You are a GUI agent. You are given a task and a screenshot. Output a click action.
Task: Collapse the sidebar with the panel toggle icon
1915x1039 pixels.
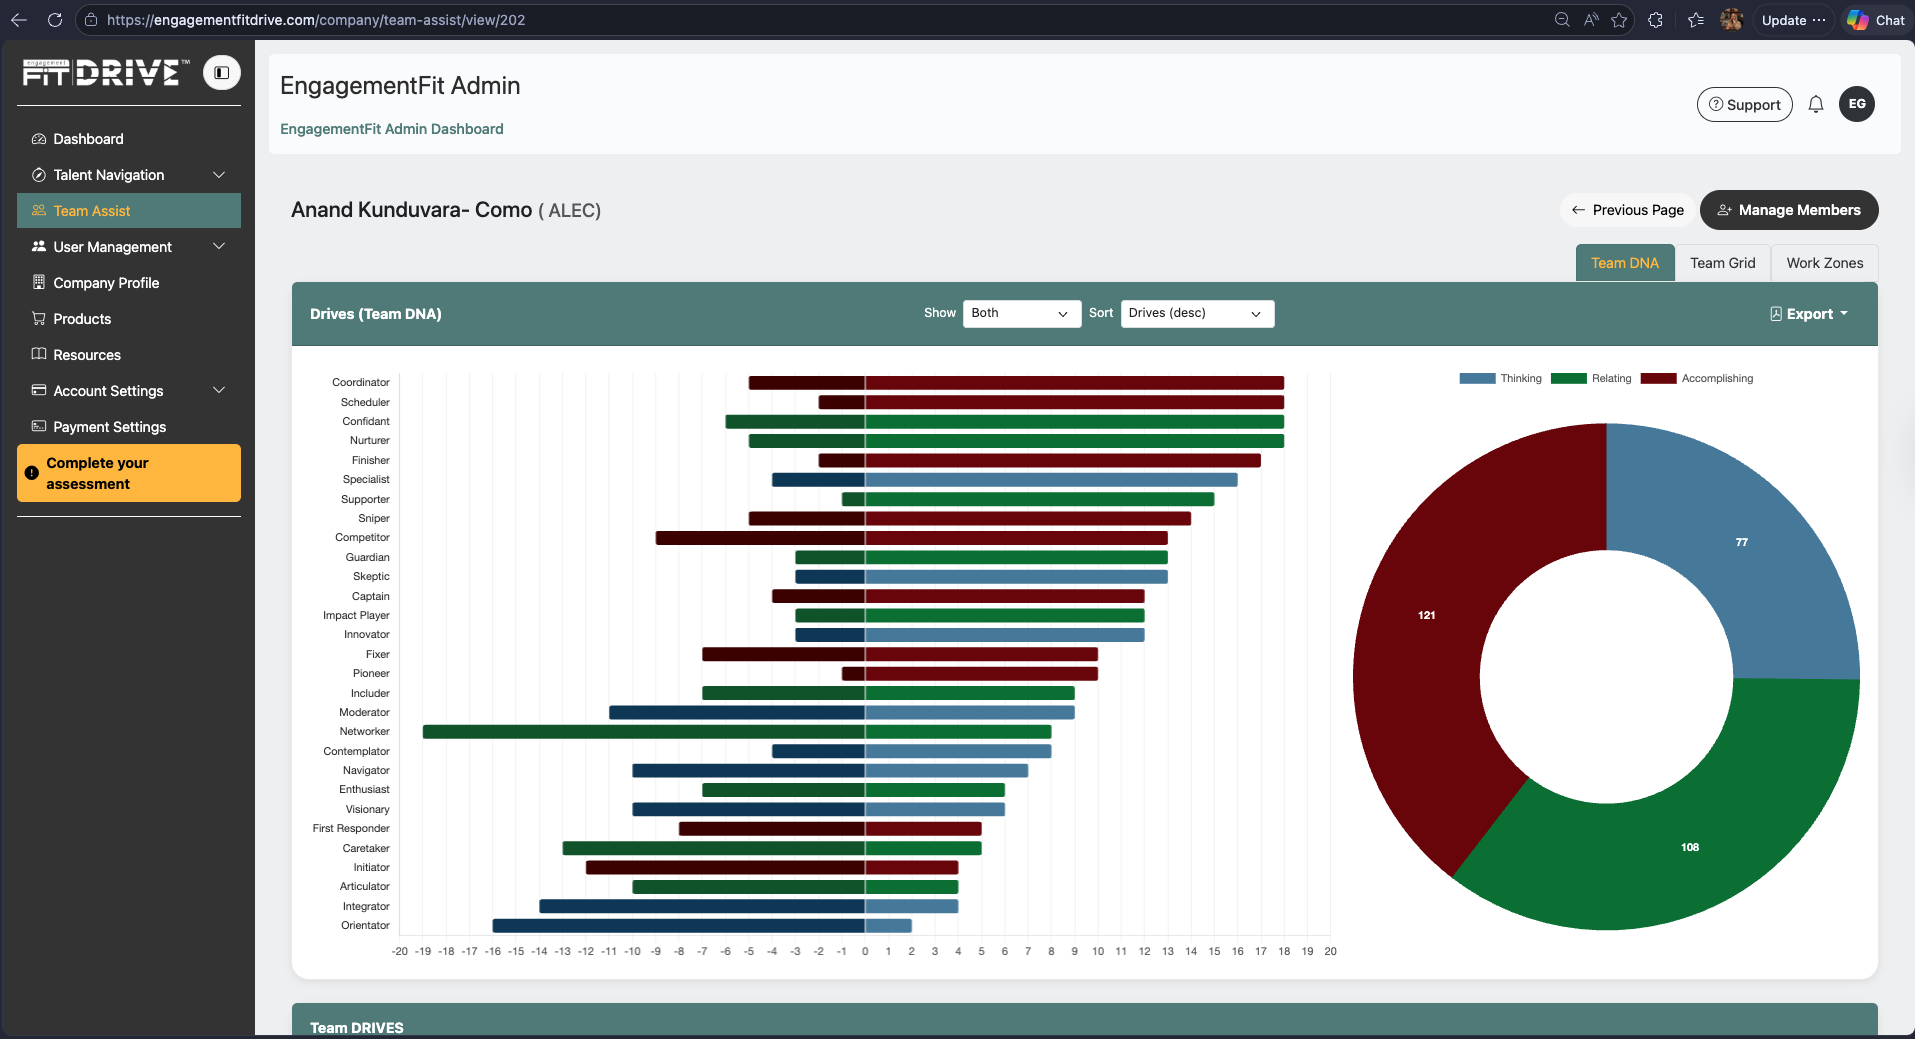click(x=222, y=73)
